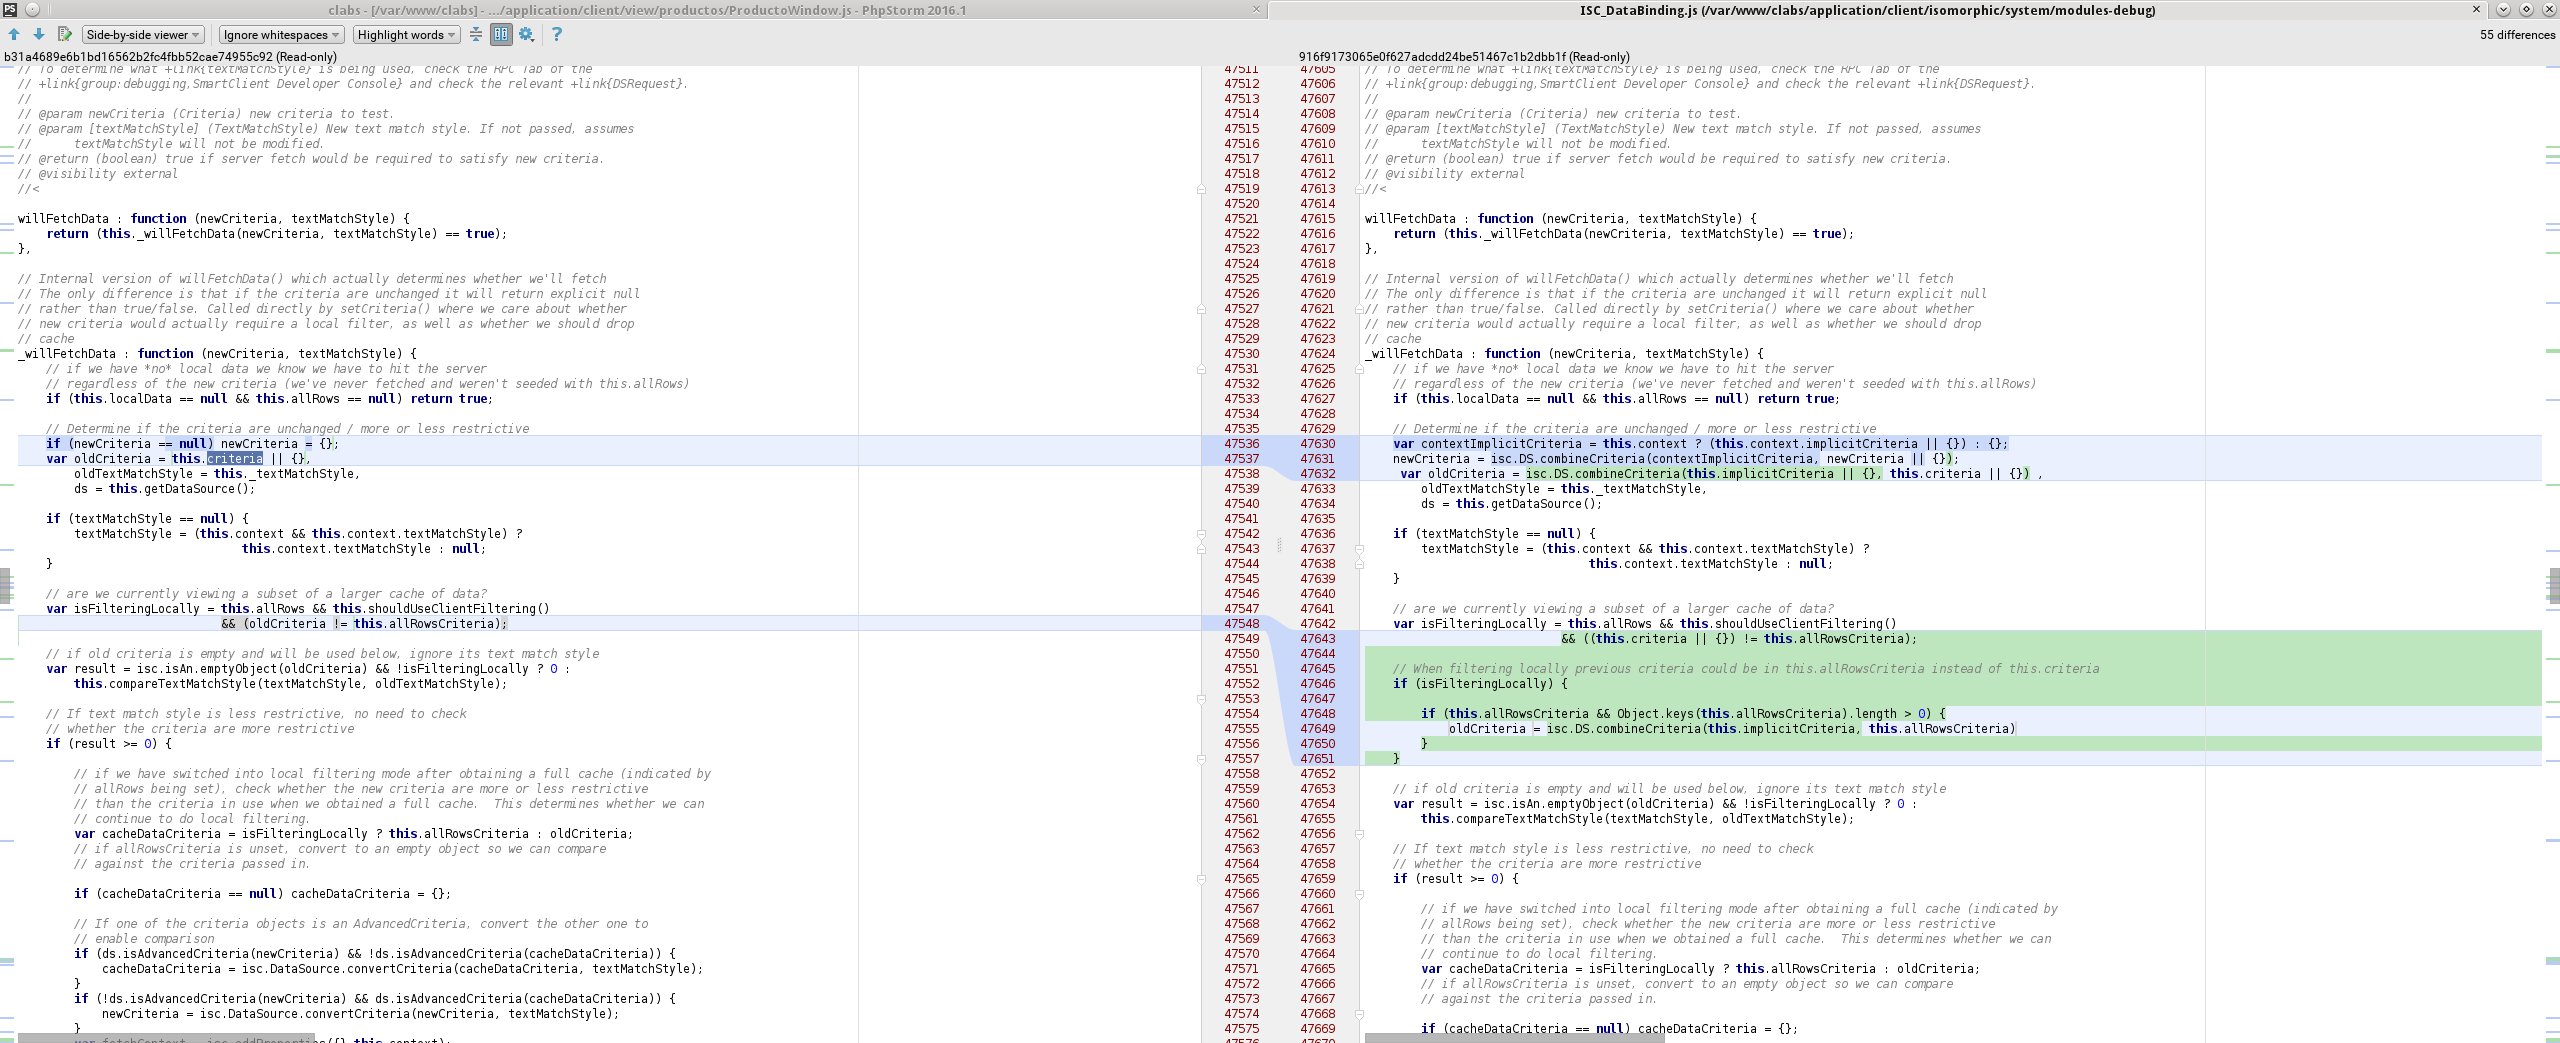Toggle synchronize scrolling button
2560x1043 pixels.
tap(501, 34)
